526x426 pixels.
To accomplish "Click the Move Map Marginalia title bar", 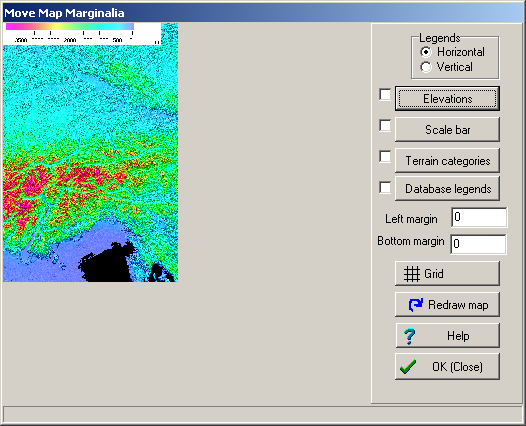I will [263, 13].
